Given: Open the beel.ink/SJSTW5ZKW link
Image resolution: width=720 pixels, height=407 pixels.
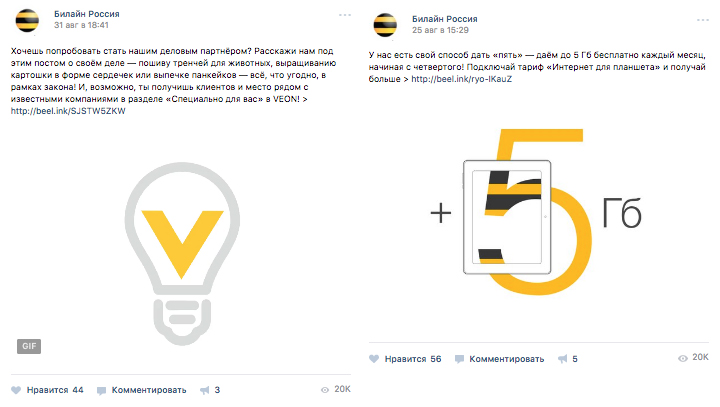Looking at the screenshot, I should click(x=68, y=111).
